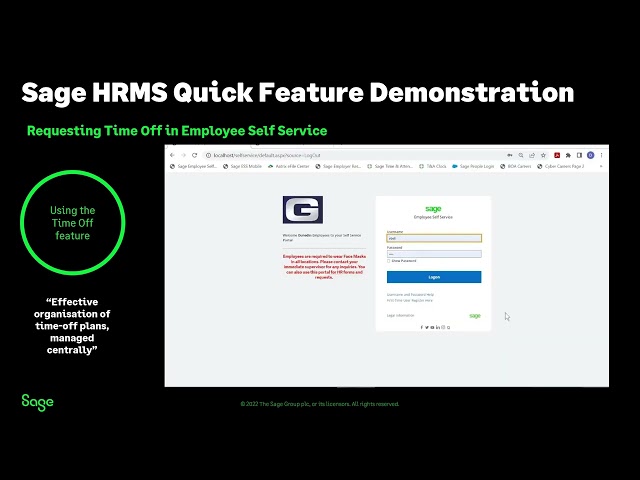
Task: Open the red Adobe Acrobat extension
Action: [x=557, y=156]
